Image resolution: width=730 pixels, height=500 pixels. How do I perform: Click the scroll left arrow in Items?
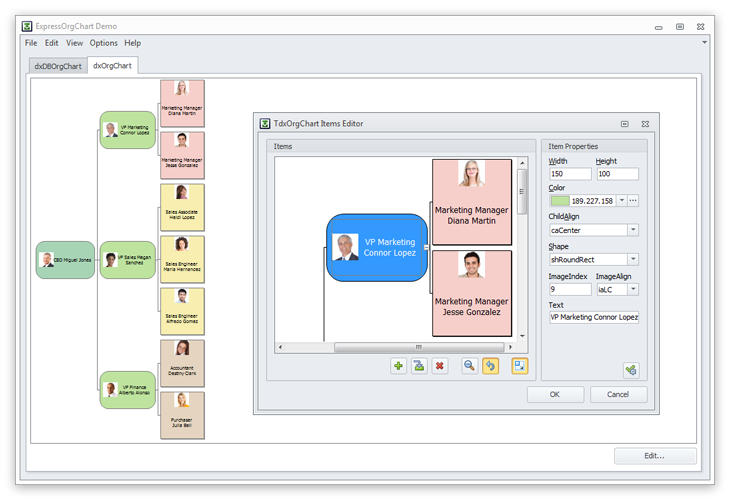pyautogui.click(x=280, y=347)
